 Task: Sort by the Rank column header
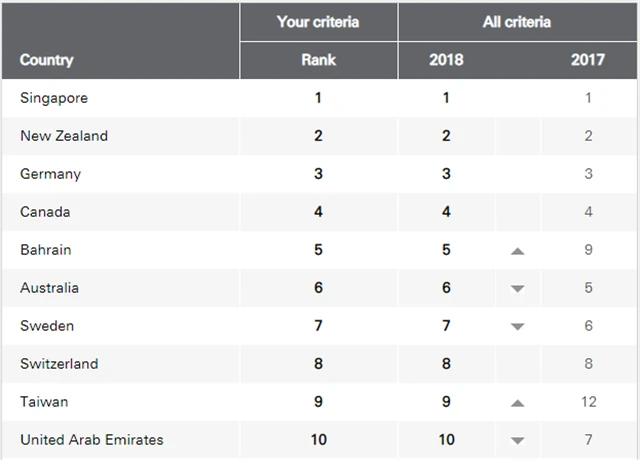318,60
